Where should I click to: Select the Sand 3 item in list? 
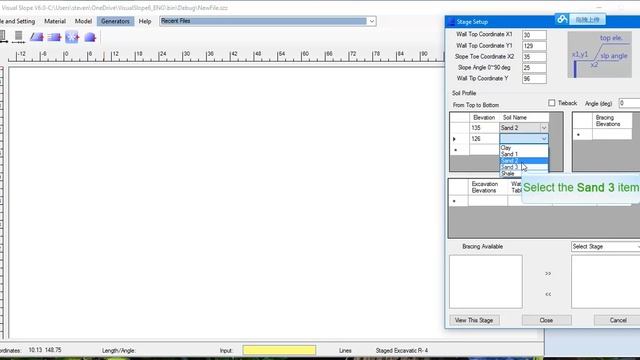click(x=524, y=167)
